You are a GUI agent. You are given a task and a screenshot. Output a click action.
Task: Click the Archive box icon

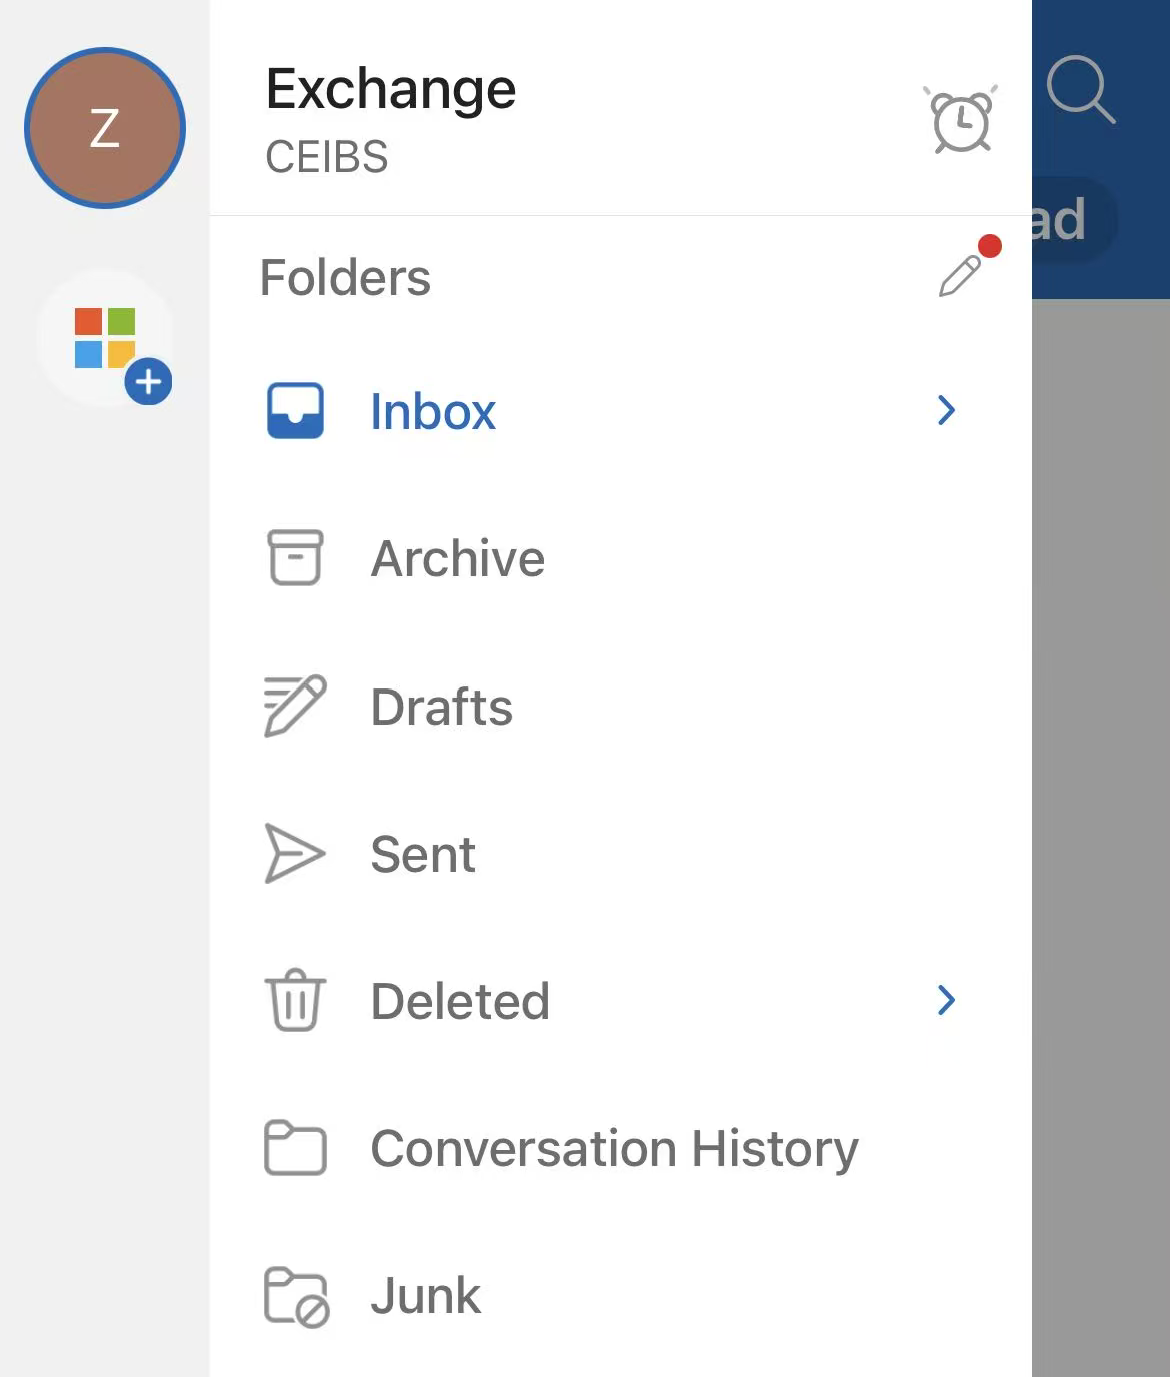point(295,557)
